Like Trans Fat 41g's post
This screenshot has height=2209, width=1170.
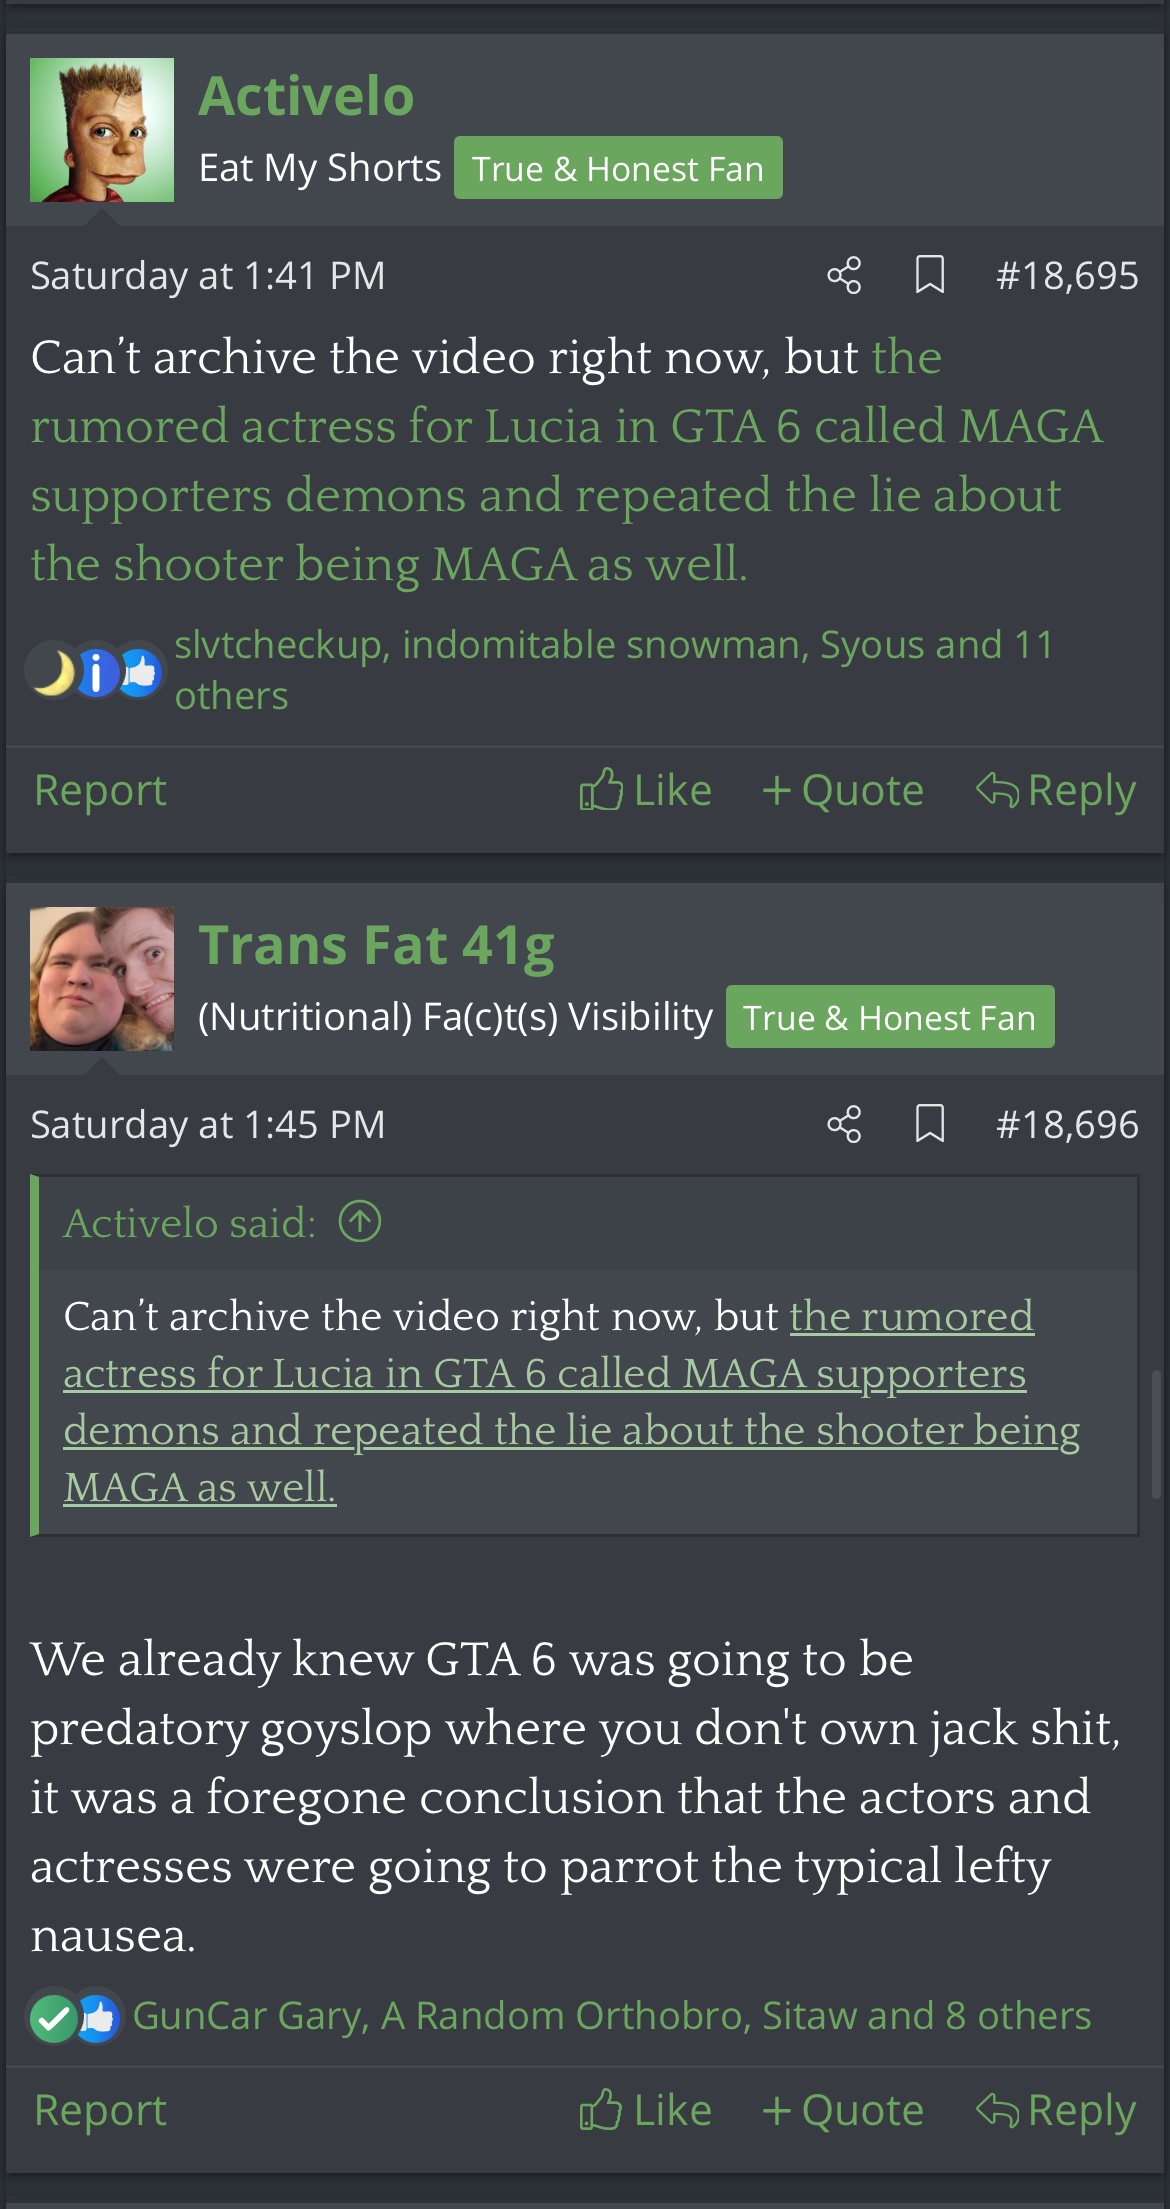[x=645, y=2110]
